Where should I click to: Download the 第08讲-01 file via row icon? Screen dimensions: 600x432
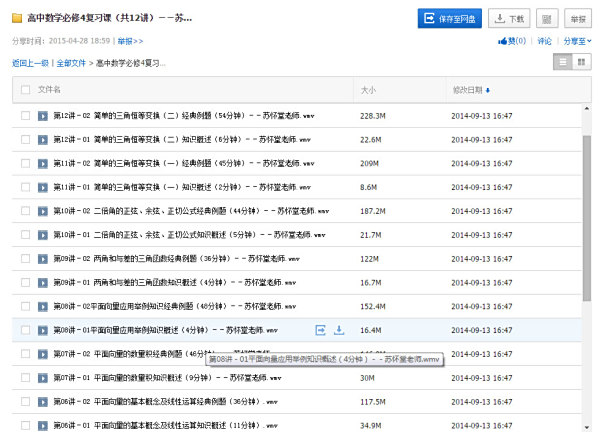339,330
